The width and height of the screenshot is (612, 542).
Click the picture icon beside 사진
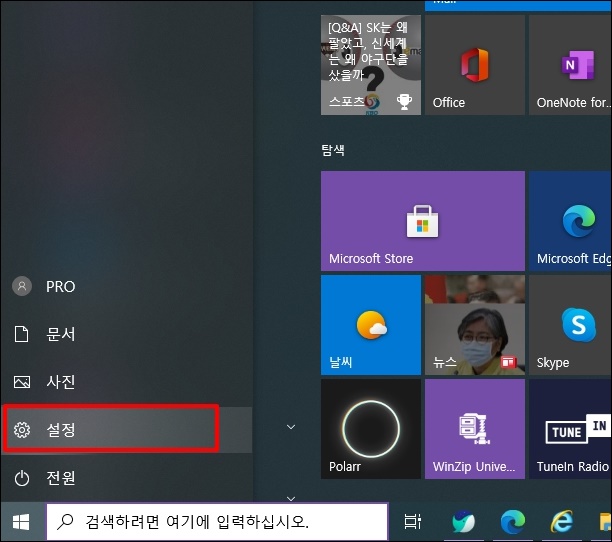pos(22,382)
